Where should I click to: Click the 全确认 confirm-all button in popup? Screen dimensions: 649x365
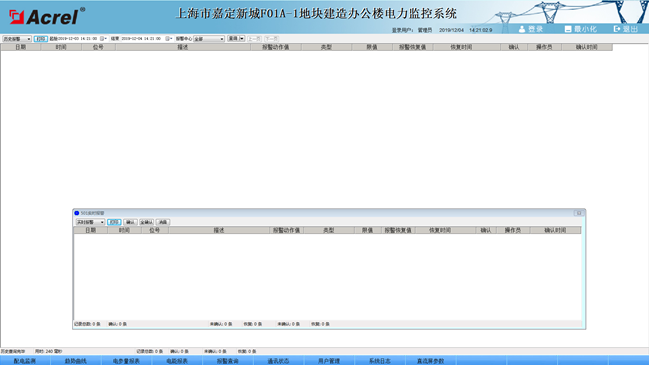pos(147,222)
